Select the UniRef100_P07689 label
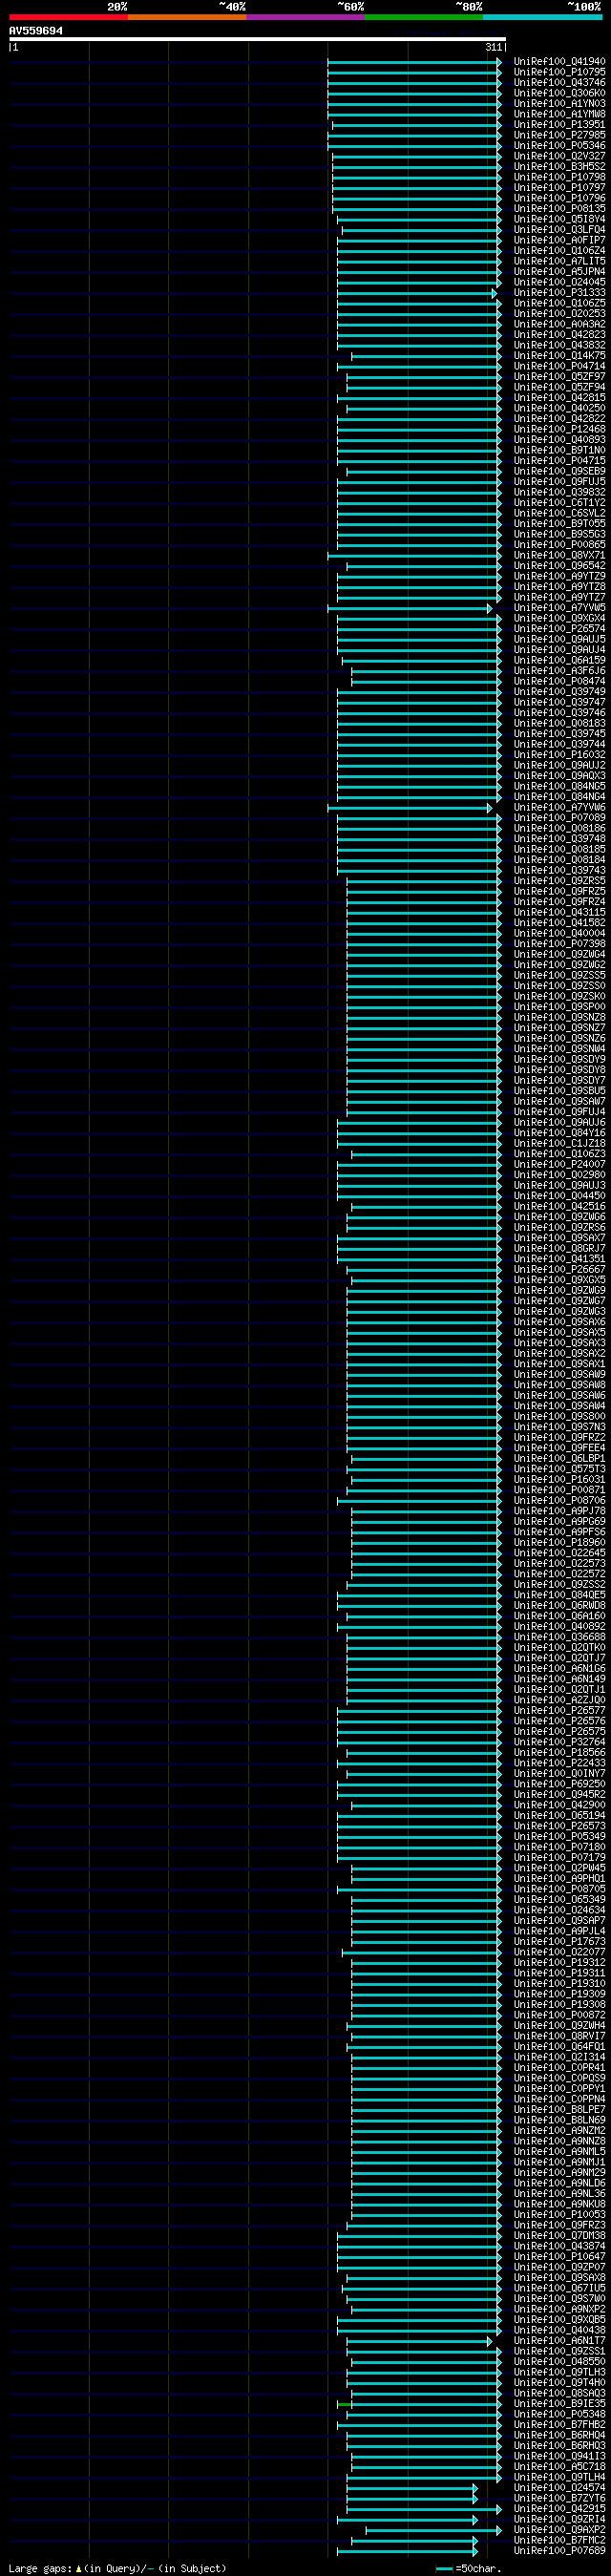The height and width of the screenshot is (2576, 611). (x=559, y=2550)
